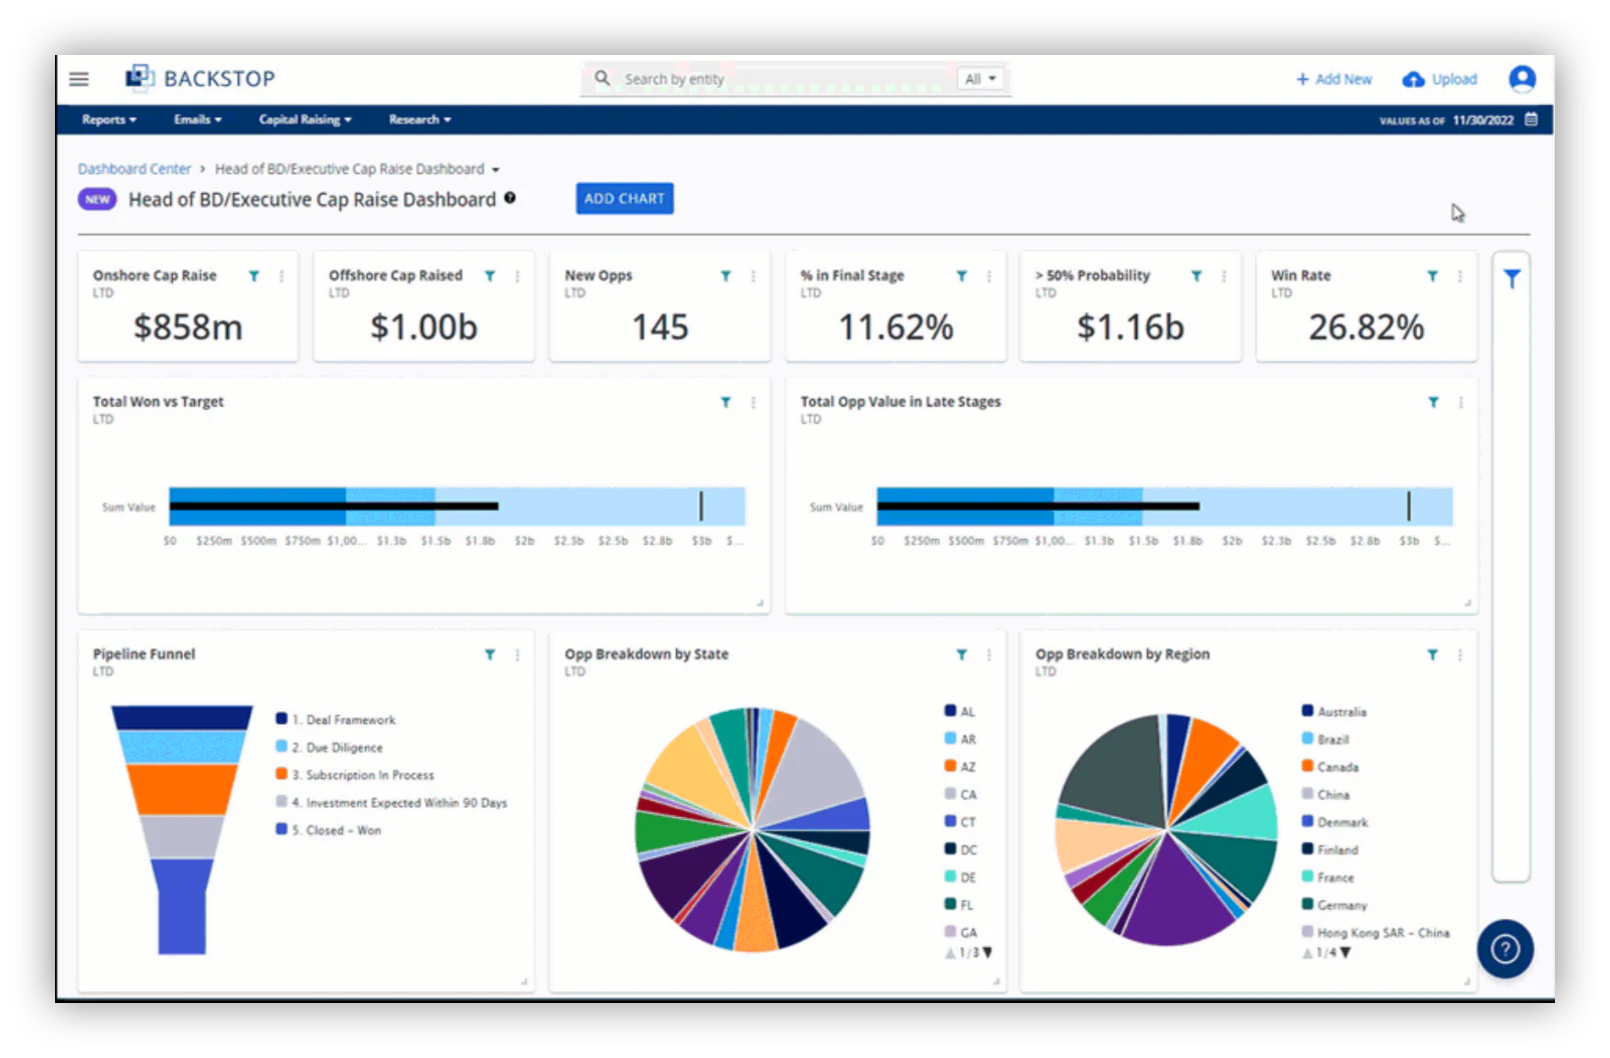The height and width of the screenshot is (1058, 1610).
Task: Toggle the AZ state legend entry
Action: click(x=960, y=767)
